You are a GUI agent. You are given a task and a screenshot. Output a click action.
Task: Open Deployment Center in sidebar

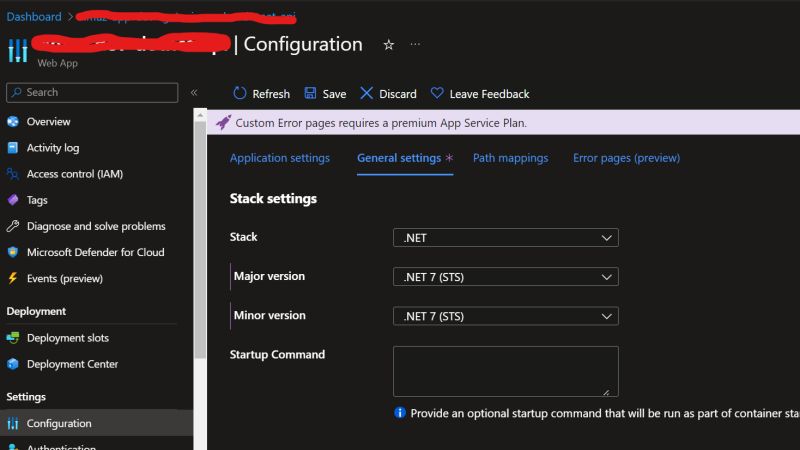click(72, 364)
